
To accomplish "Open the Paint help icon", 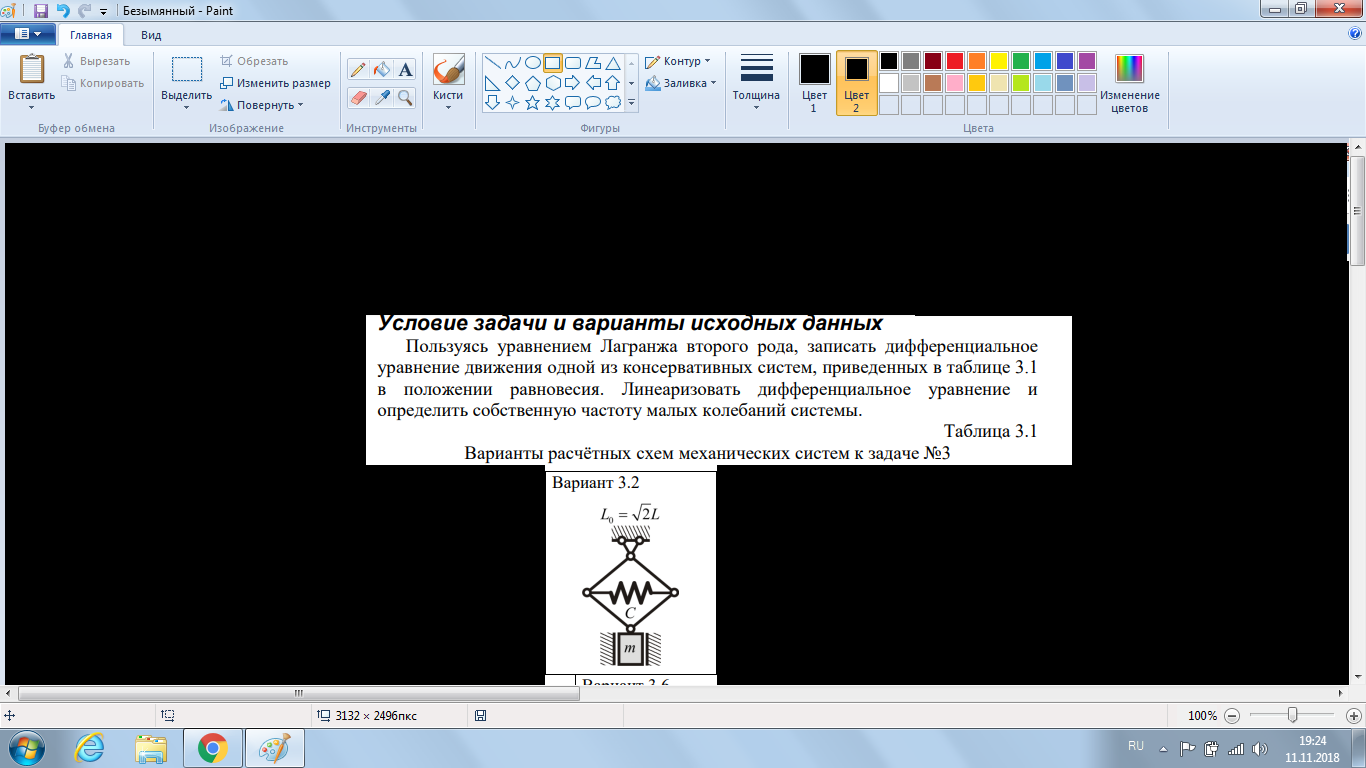I will click(1354, 34).
